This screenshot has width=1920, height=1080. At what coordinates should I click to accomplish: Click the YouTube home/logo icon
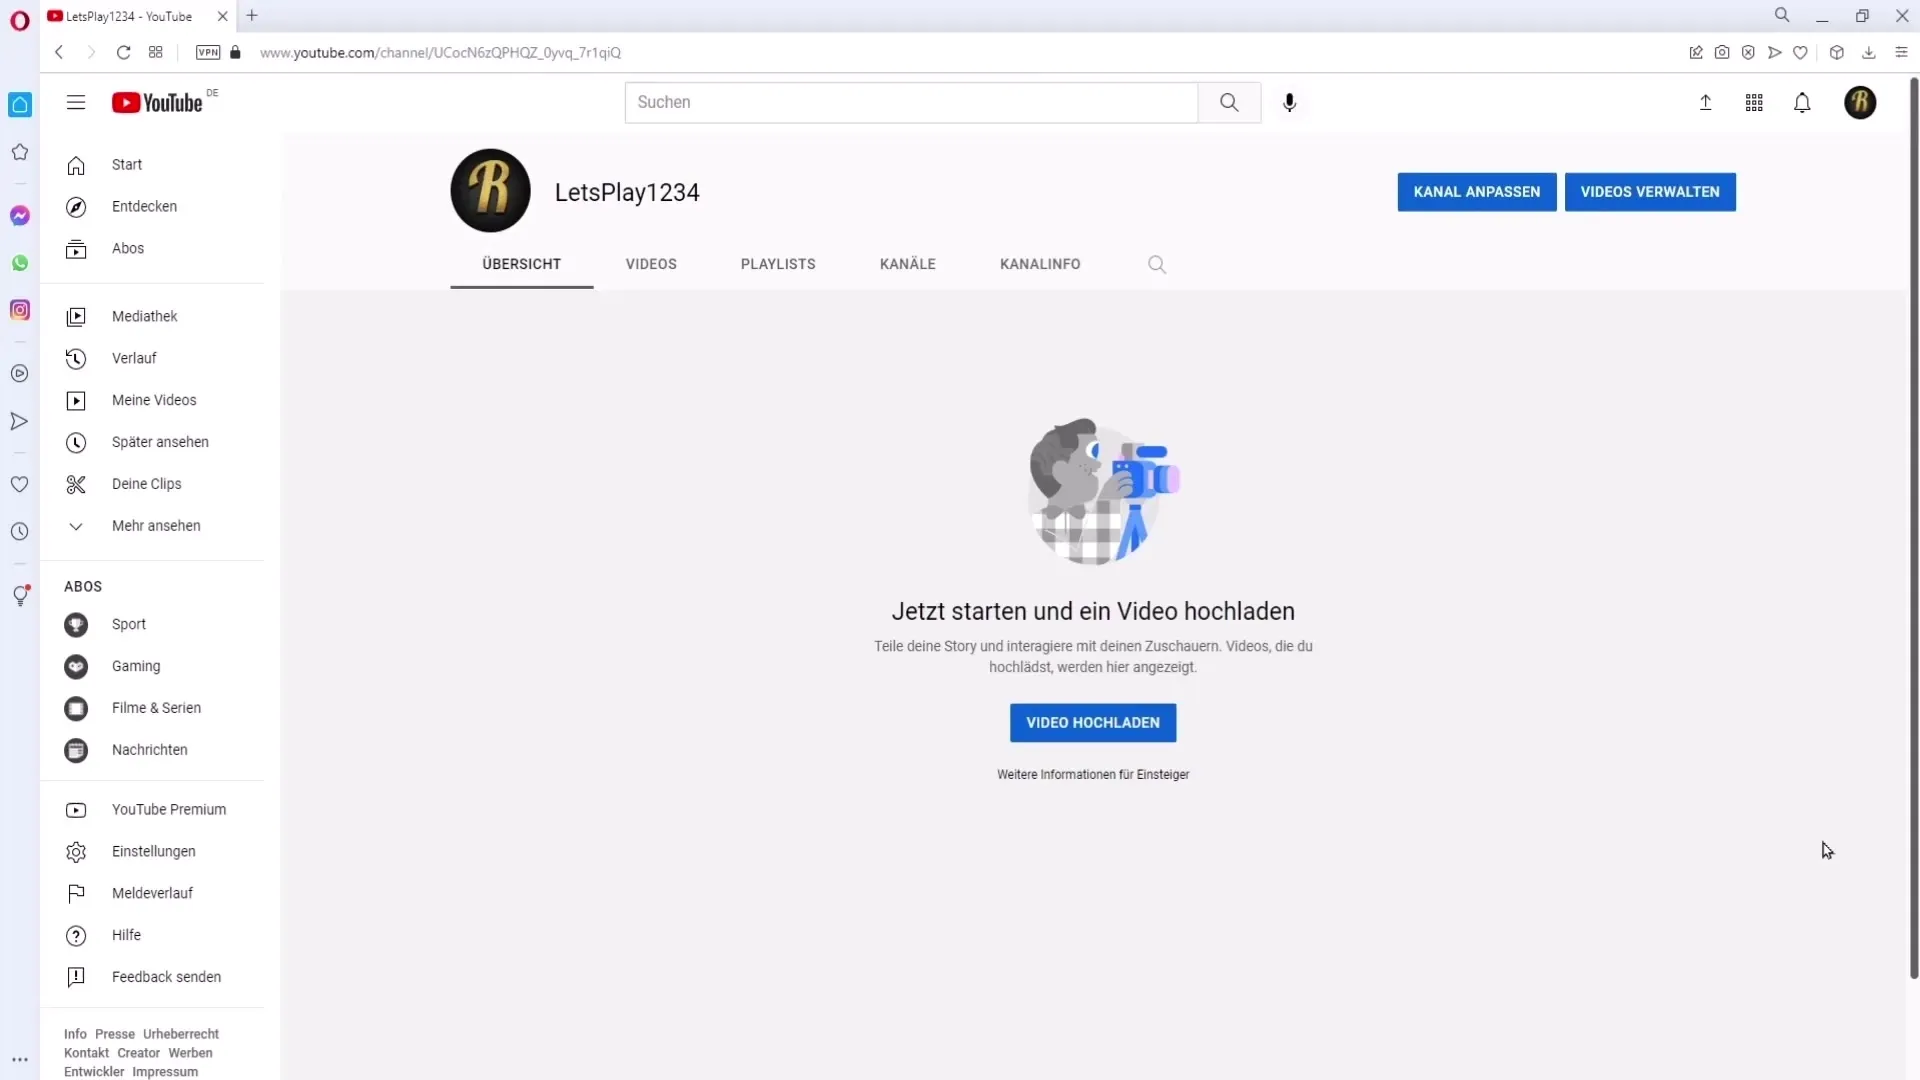pos(156,102)
